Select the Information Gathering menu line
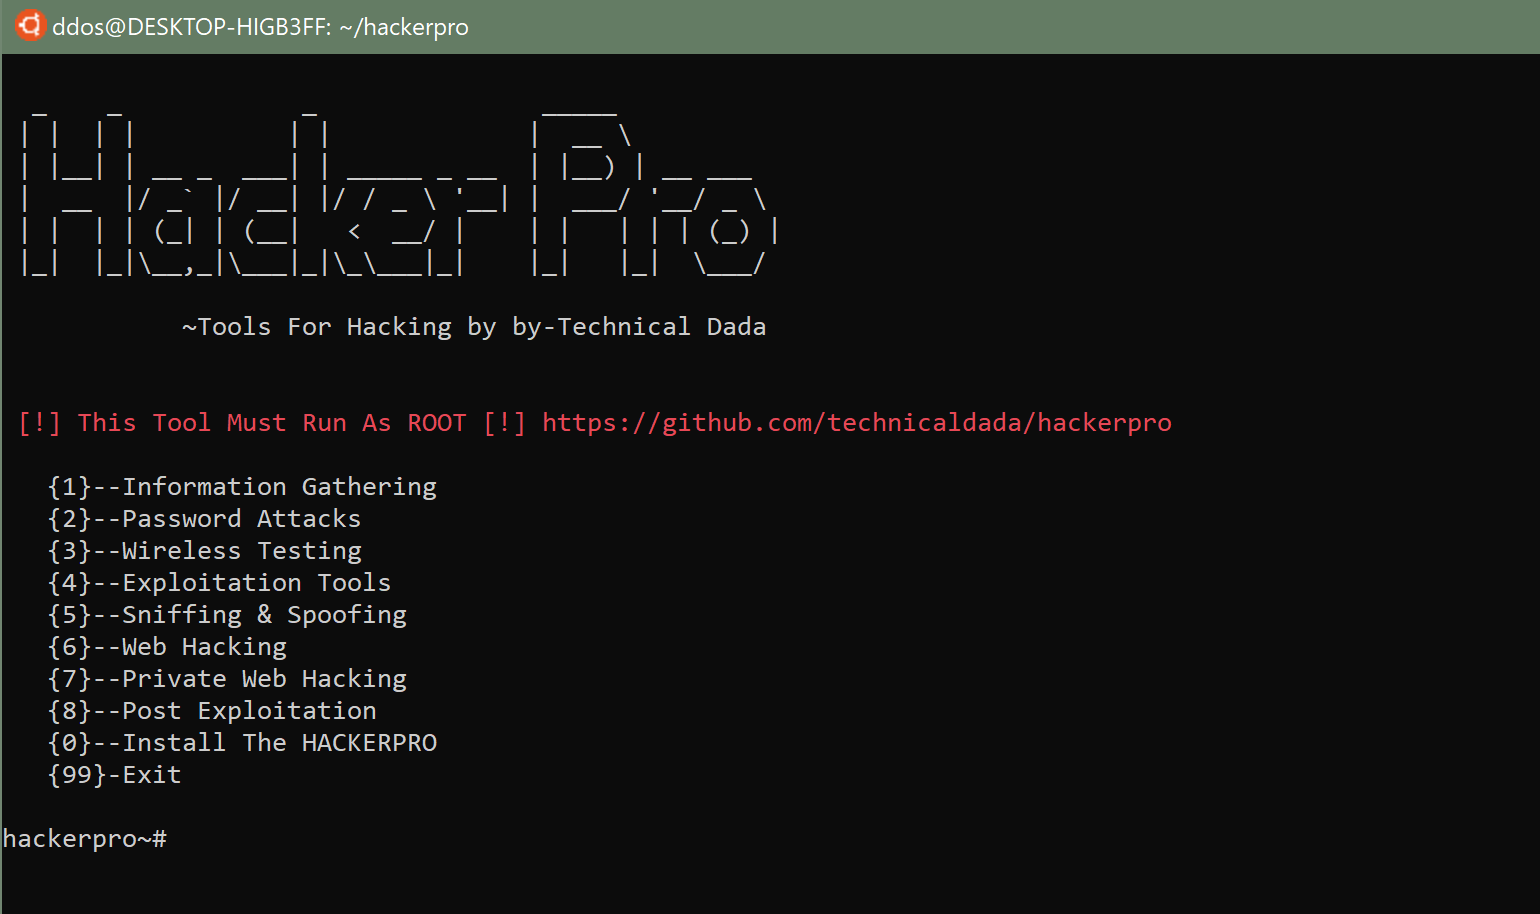 pyautogui.click(x=242, y=487)
